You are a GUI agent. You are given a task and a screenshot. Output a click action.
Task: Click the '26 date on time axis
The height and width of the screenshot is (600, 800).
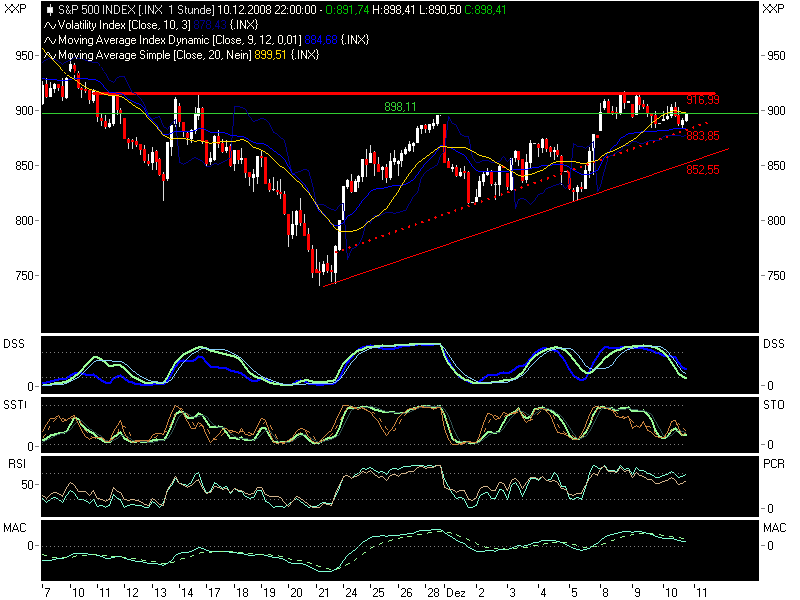pos(405,593)
